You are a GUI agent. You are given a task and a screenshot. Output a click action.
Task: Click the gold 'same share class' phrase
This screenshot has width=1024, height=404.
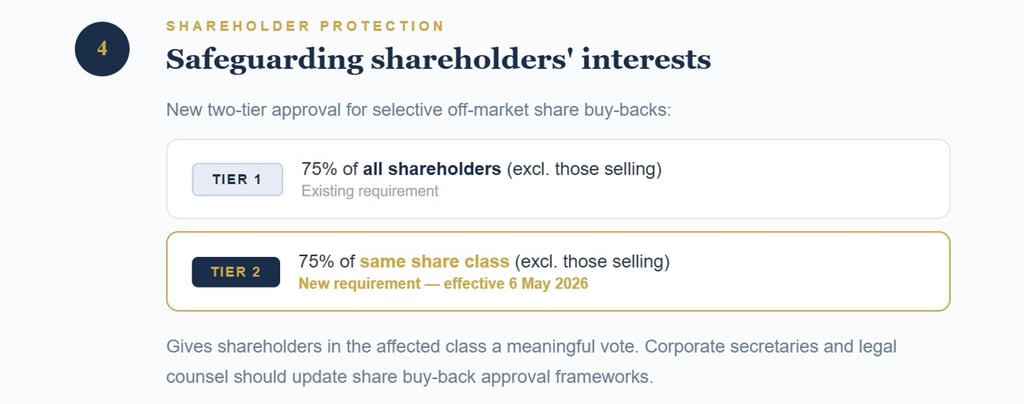tap(435, 262)
